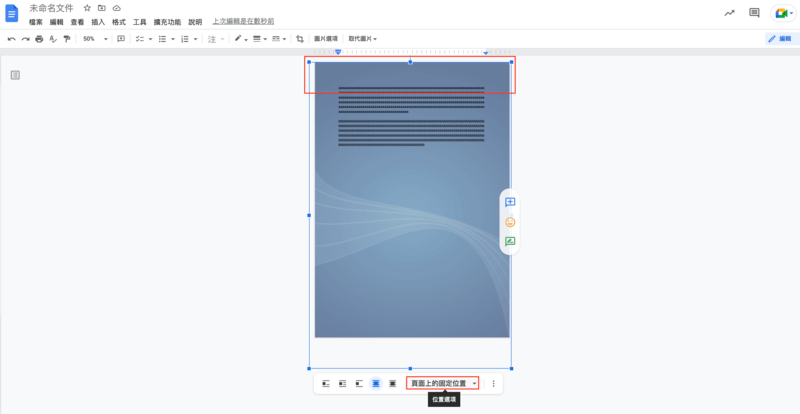This screenshot has height=414, width=800.
Task: Open the last edit link 上次編輯是在數秒前
Action: pyautogui.click(x=243, y=22)
